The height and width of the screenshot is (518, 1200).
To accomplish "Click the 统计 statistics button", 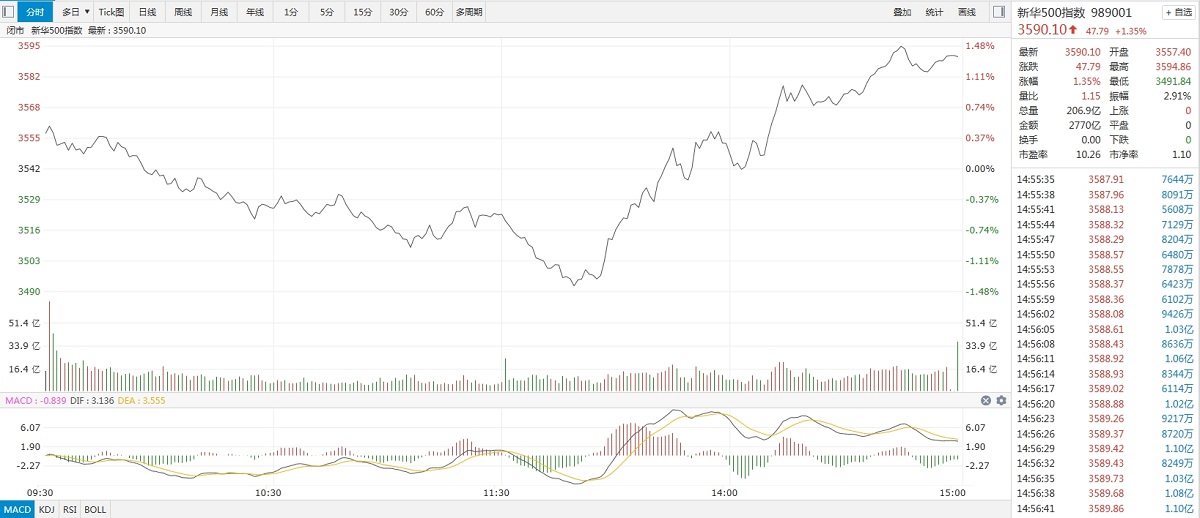I will click(x=934, y=12).
